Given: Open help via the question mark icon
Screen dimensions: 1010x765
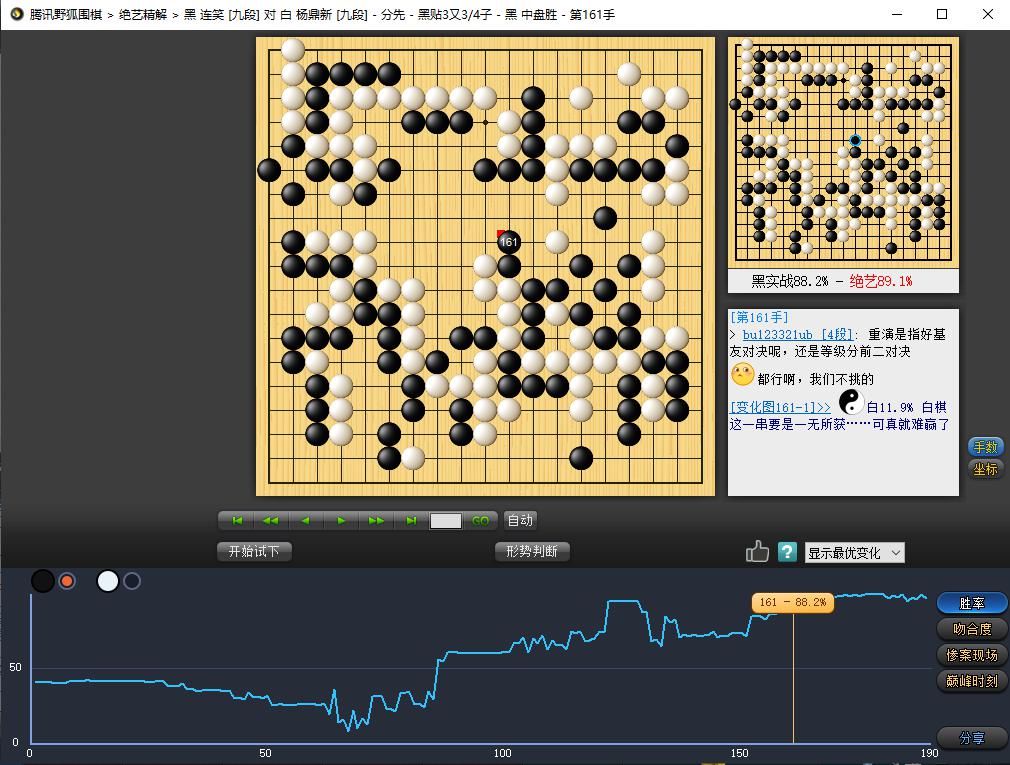Looking at the screenshot, I should click(x=787, y=552).
